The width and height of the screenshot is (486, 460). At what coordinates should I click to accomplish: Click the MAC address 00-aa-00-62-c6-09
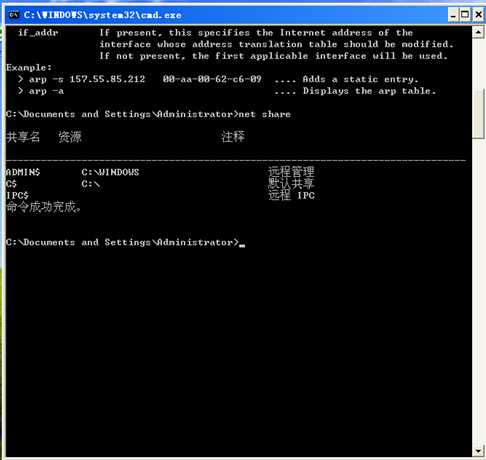212,79
